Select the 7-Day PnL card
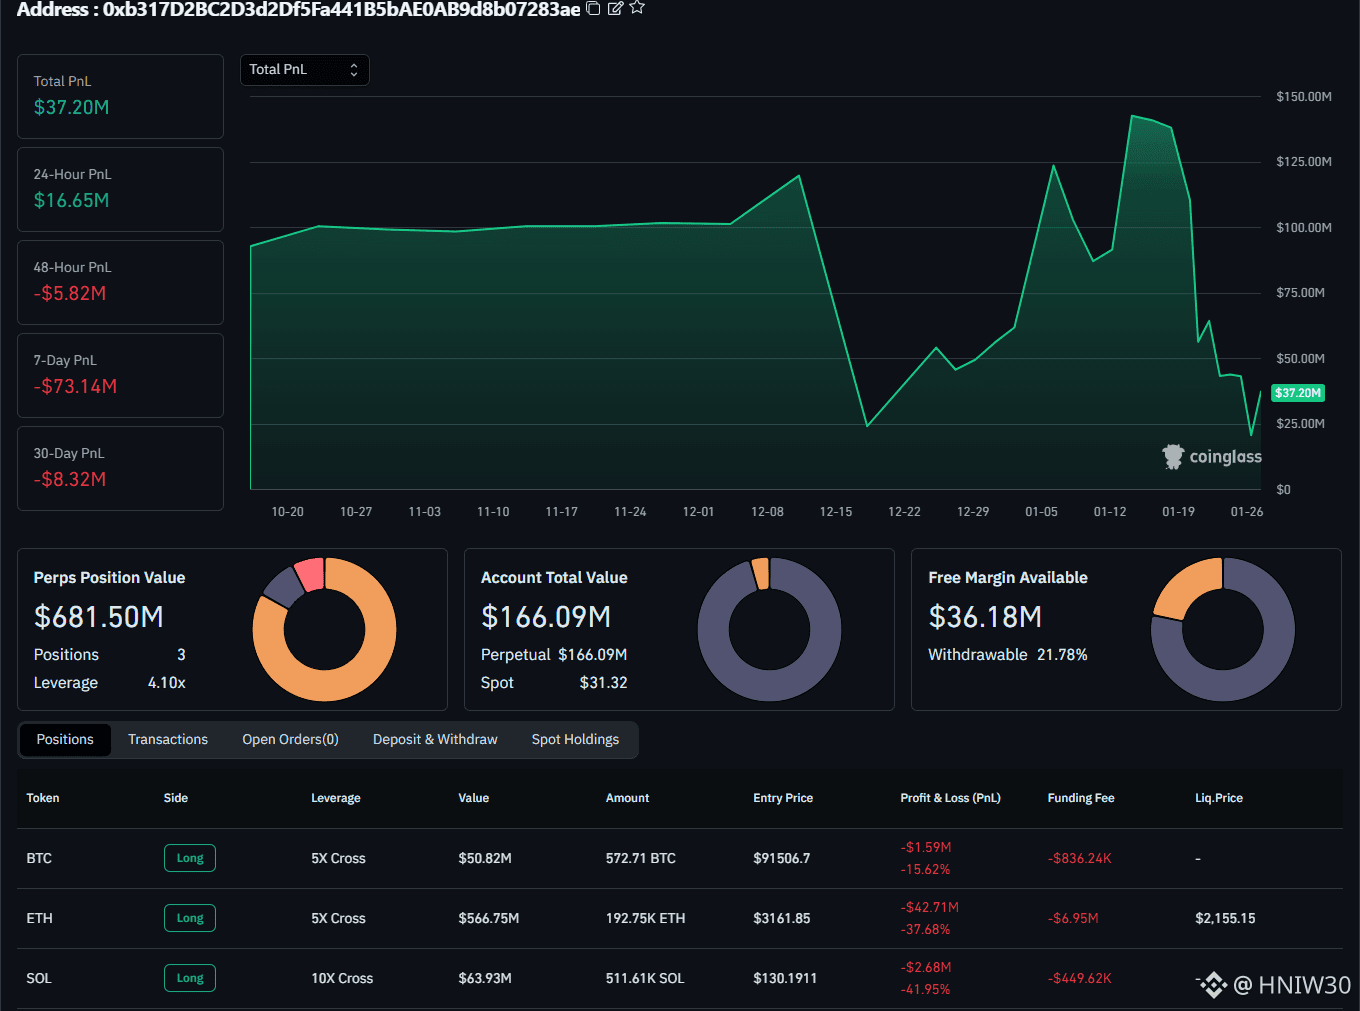 click(120, 375)
